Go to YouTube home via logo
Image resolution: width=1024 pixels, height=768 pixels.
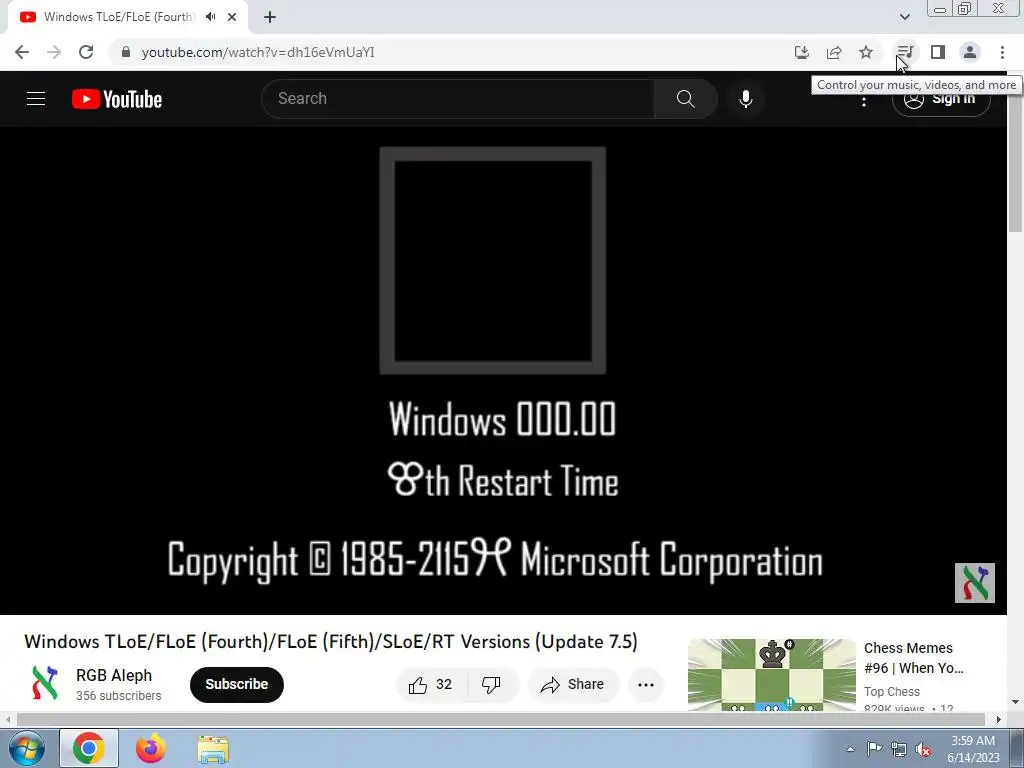pos(117,99)
